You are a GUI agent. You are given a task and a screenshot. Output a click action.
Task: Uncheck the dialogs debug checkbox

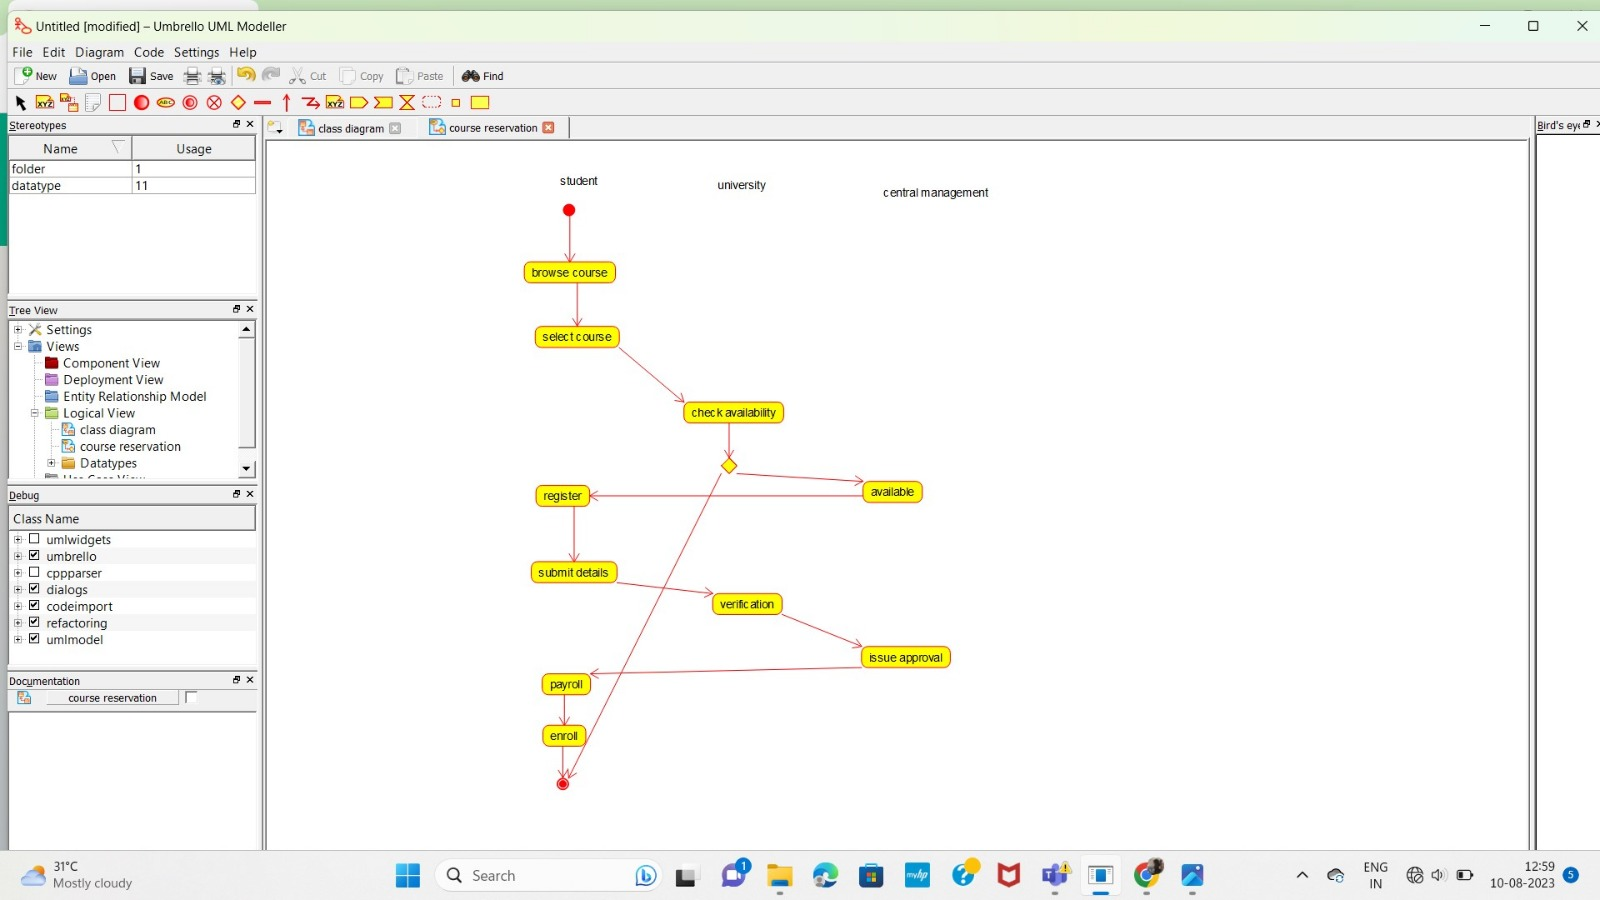(34, 589)
